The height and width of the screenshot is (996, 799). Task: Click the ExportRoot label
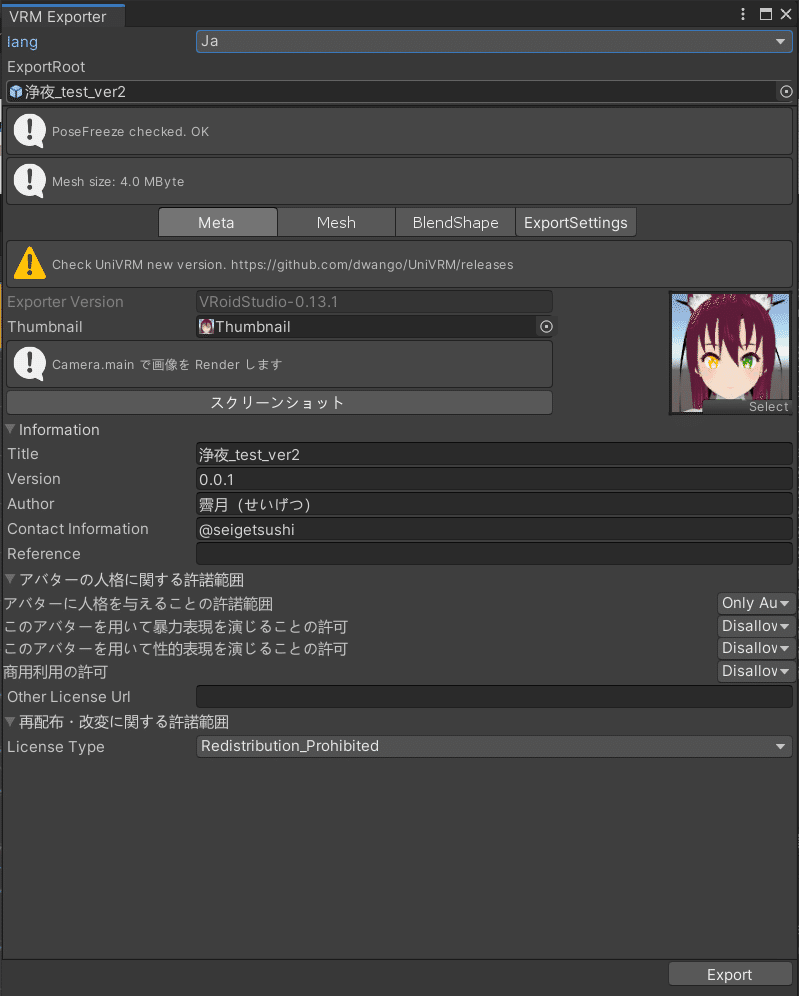pyautogui.click(x=46, y=67)
